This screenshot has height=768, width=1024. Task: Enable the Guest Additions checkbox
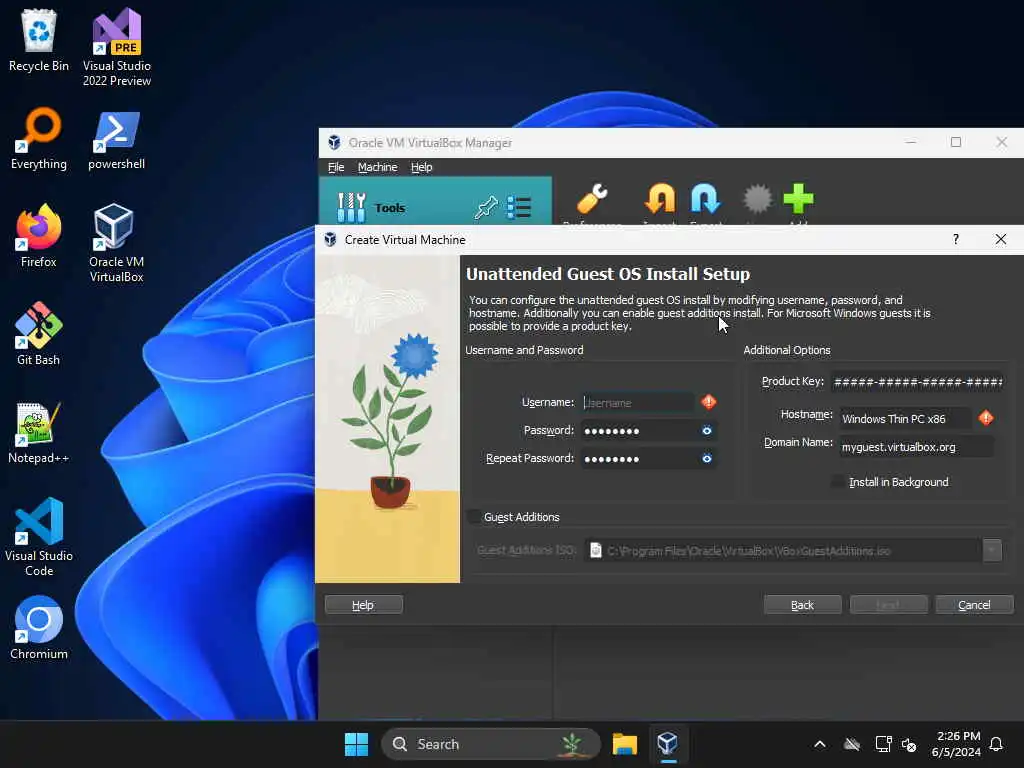475,517
